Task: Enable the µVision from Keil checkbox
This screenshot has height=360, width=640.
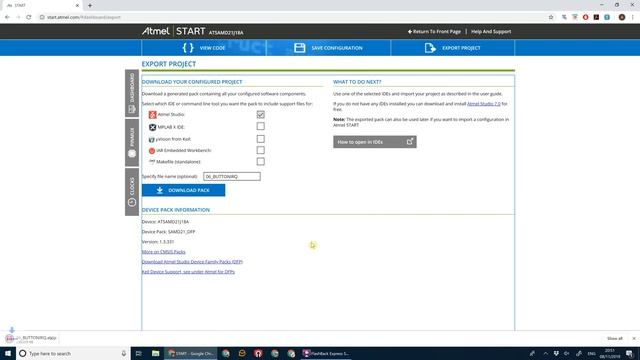Action: pyautogui.click(x=260, y=139)
